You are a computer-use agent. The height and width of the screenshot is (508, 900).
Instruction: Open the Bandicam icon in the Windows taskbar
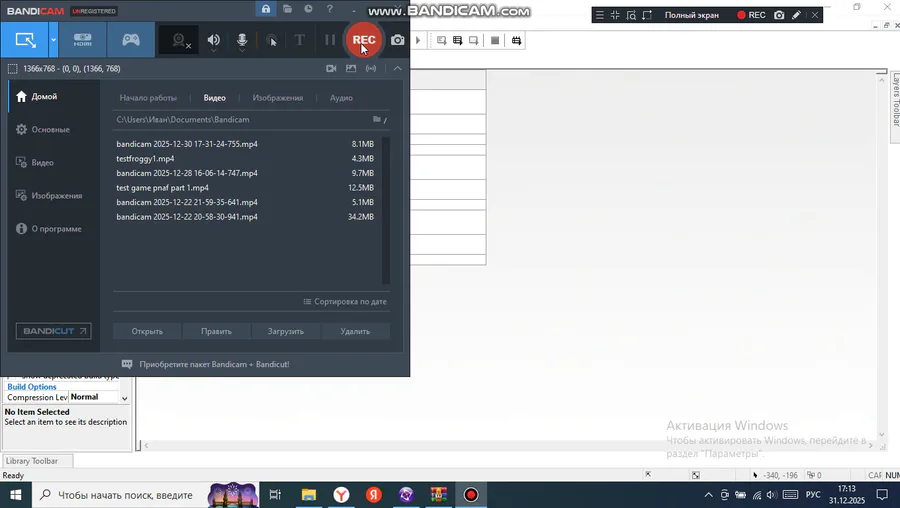pyautogui.click(x=471, y=495)
